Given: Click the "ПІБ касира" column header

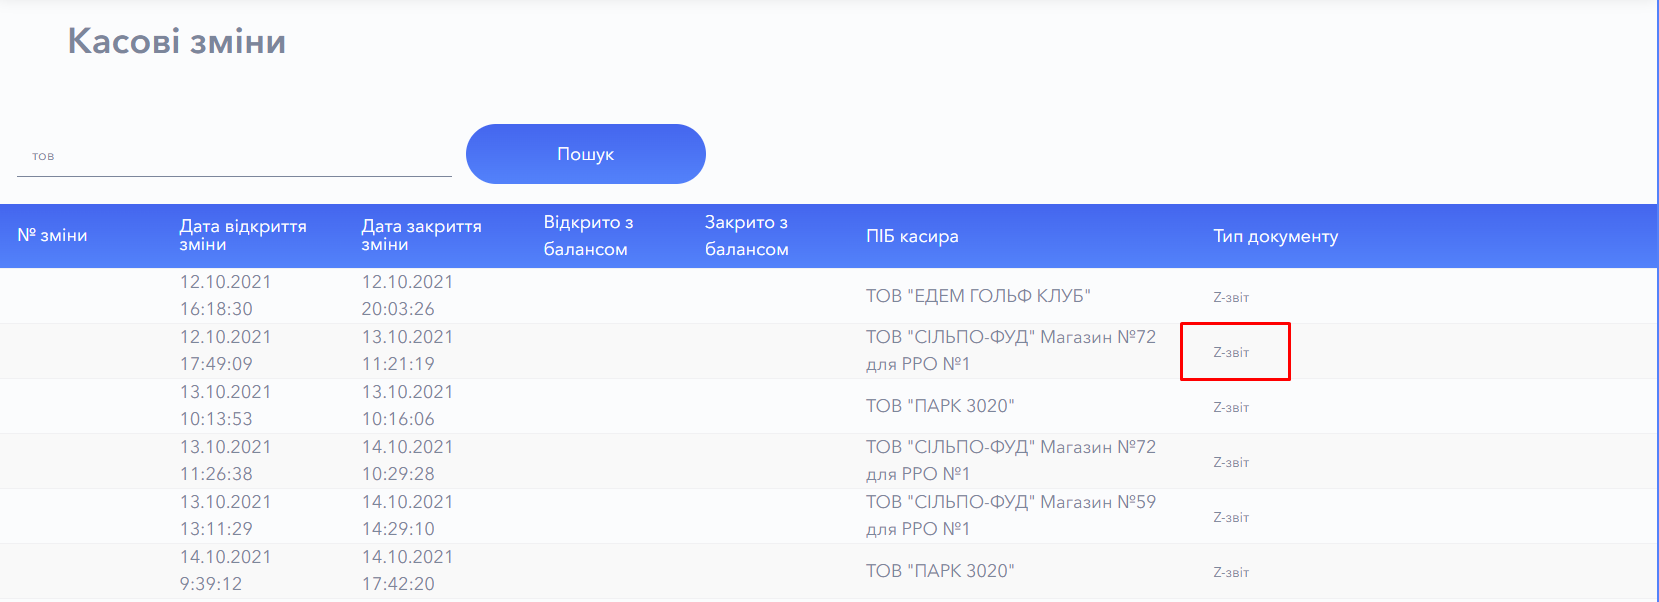Looking at the screenshot, I should pos(912,236).
